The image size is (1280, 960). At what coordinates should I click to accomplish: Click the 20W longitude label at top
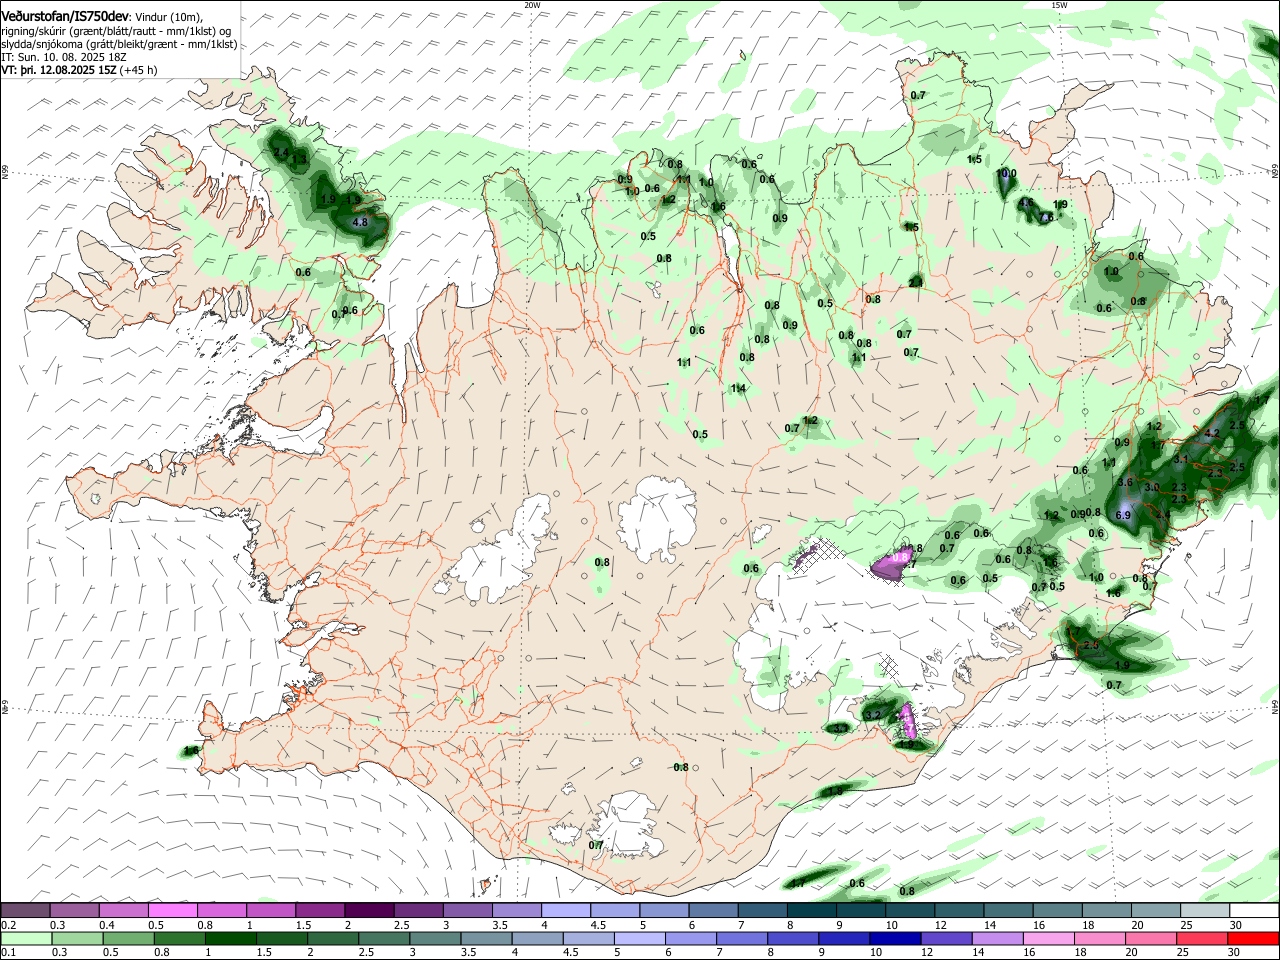point(532,5)
